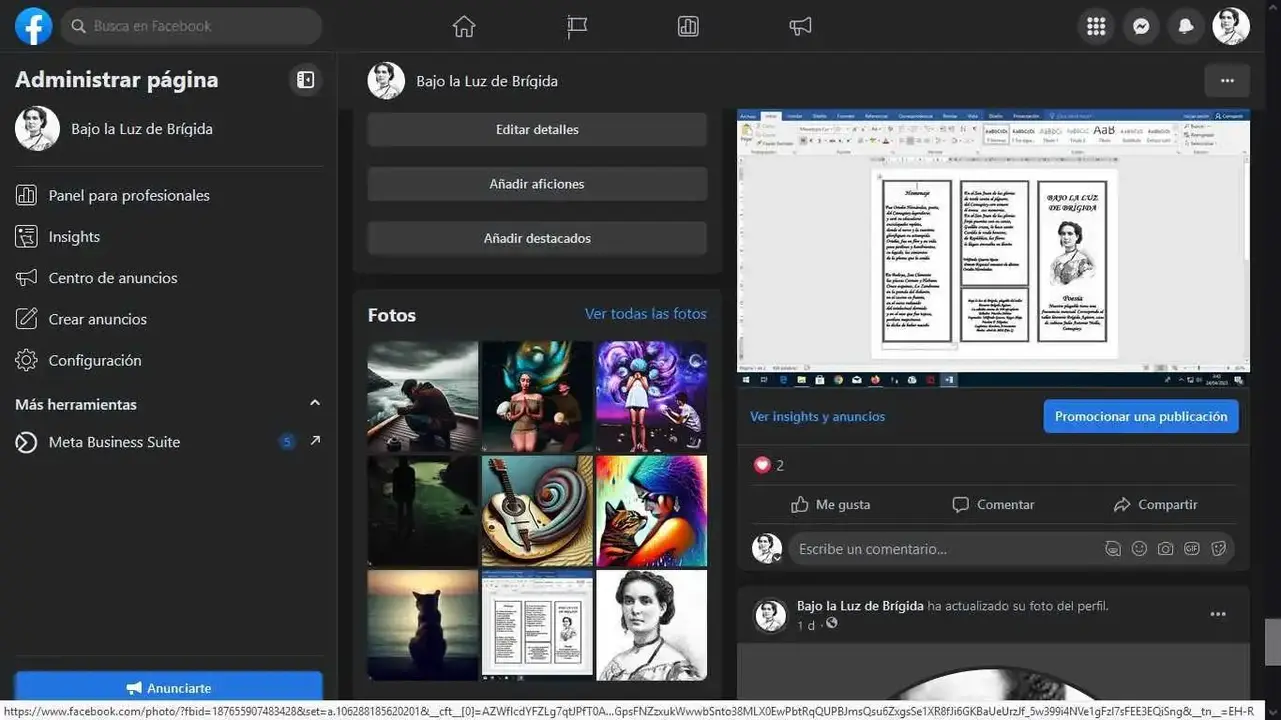Open Messenger
The height and width of the screenshot is (720, 1281).
(x=1141, y=27)
